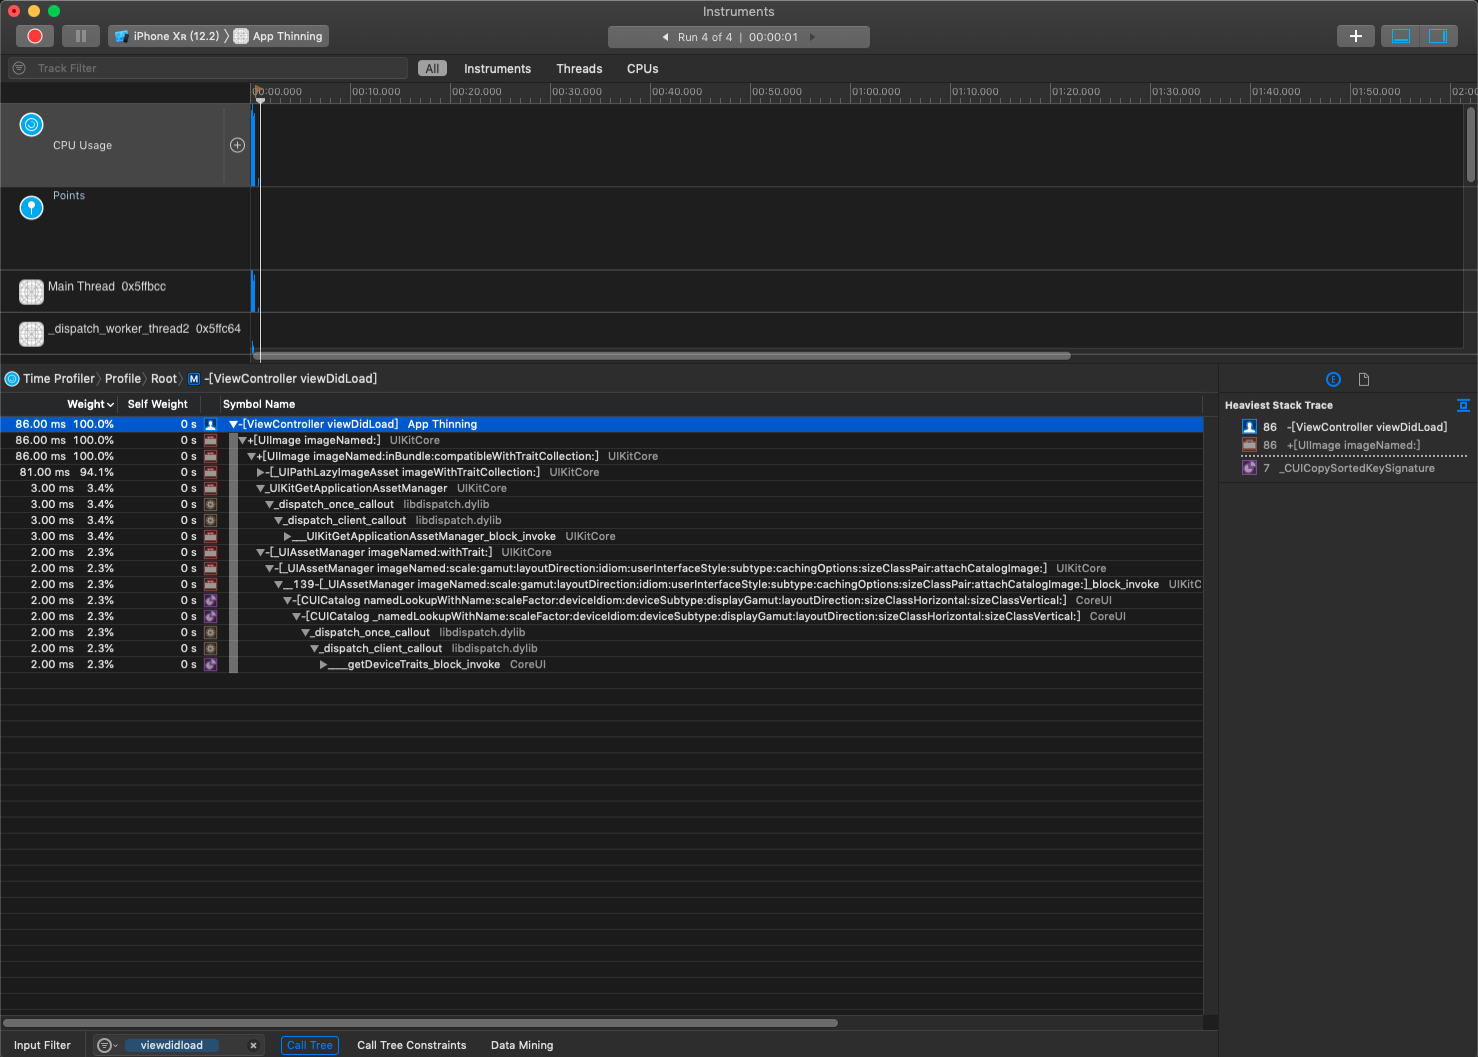Viewport: 1478px width, 1057px height.
Task: Open the Data Mining options
Action: [522, 1045]
